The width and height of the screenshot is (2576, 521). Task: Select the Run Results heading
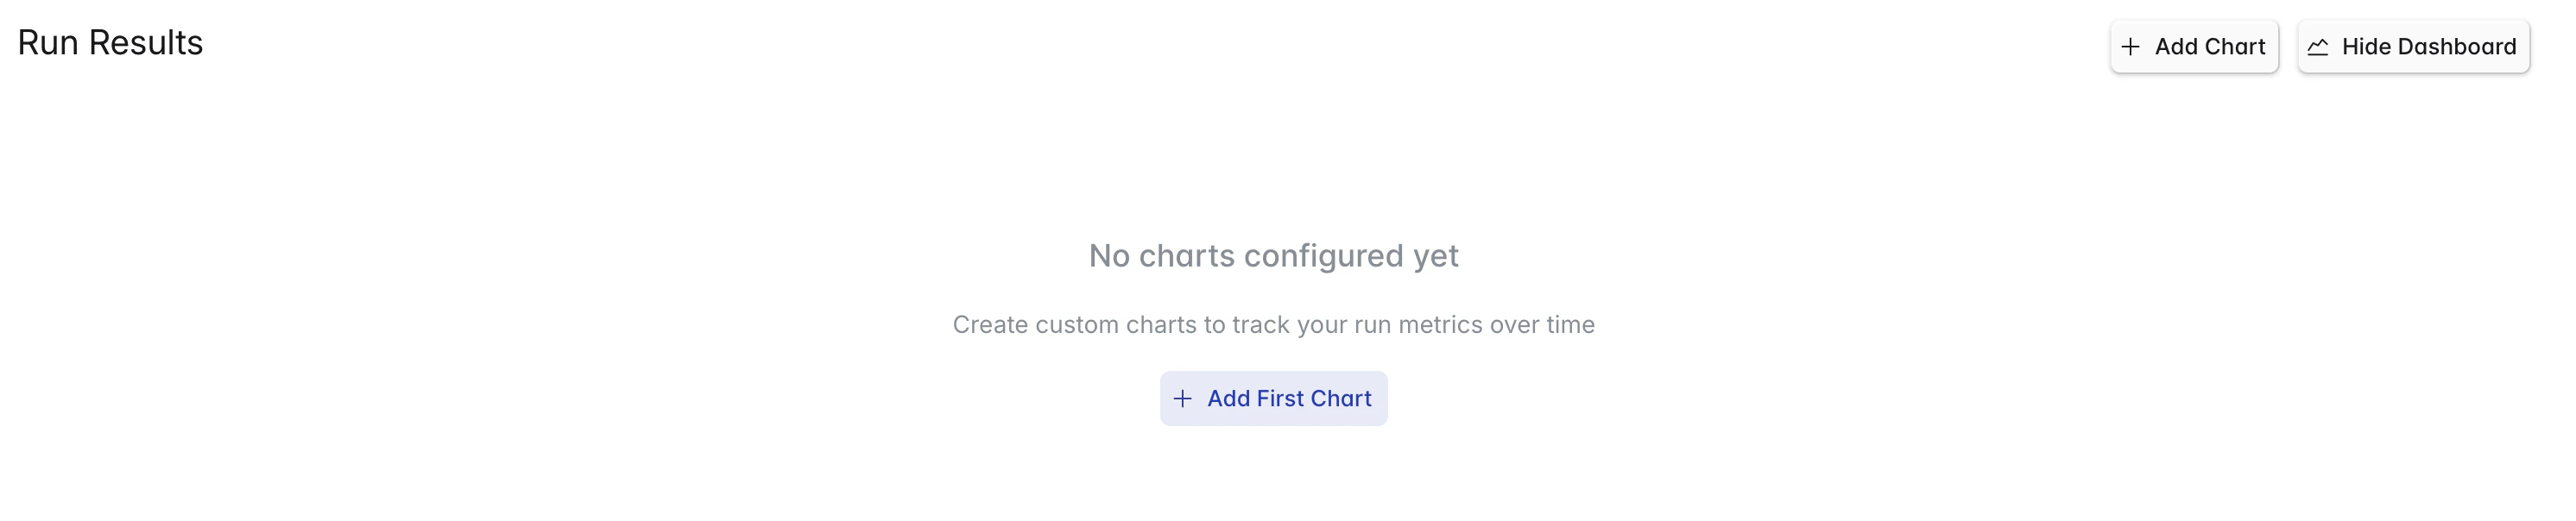[x=111, y=42]
